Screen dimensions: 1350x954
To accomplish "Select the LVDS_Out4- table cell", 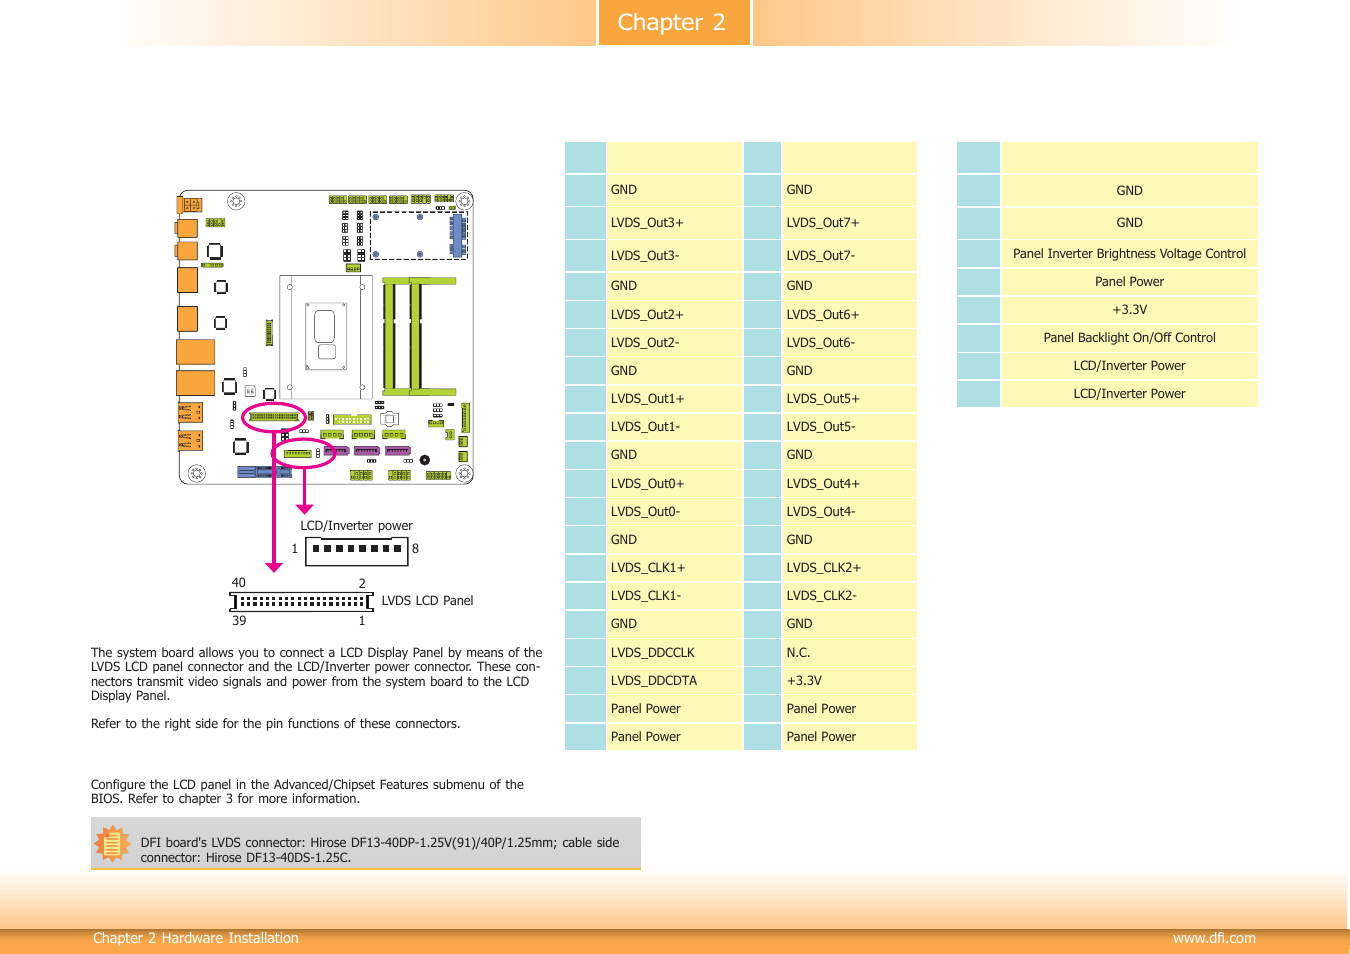I will tap(850, 512).
